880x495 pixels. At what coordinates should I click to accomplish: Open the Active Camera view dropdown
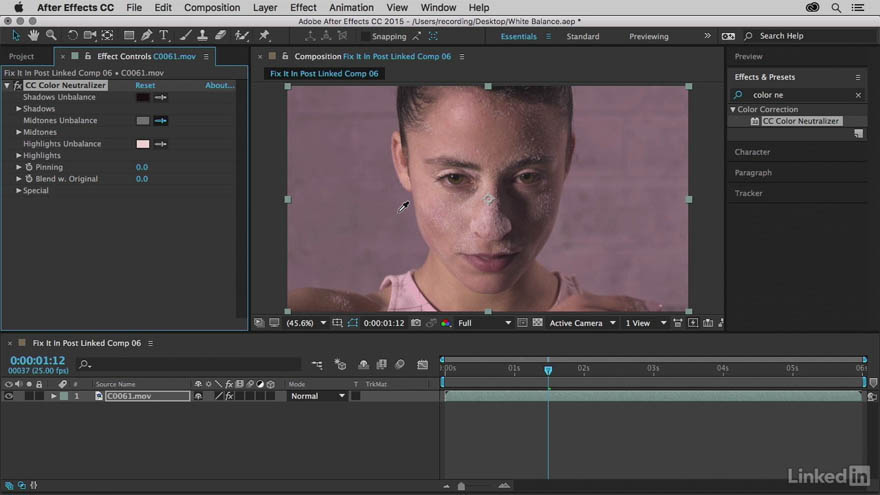point(583,323)
